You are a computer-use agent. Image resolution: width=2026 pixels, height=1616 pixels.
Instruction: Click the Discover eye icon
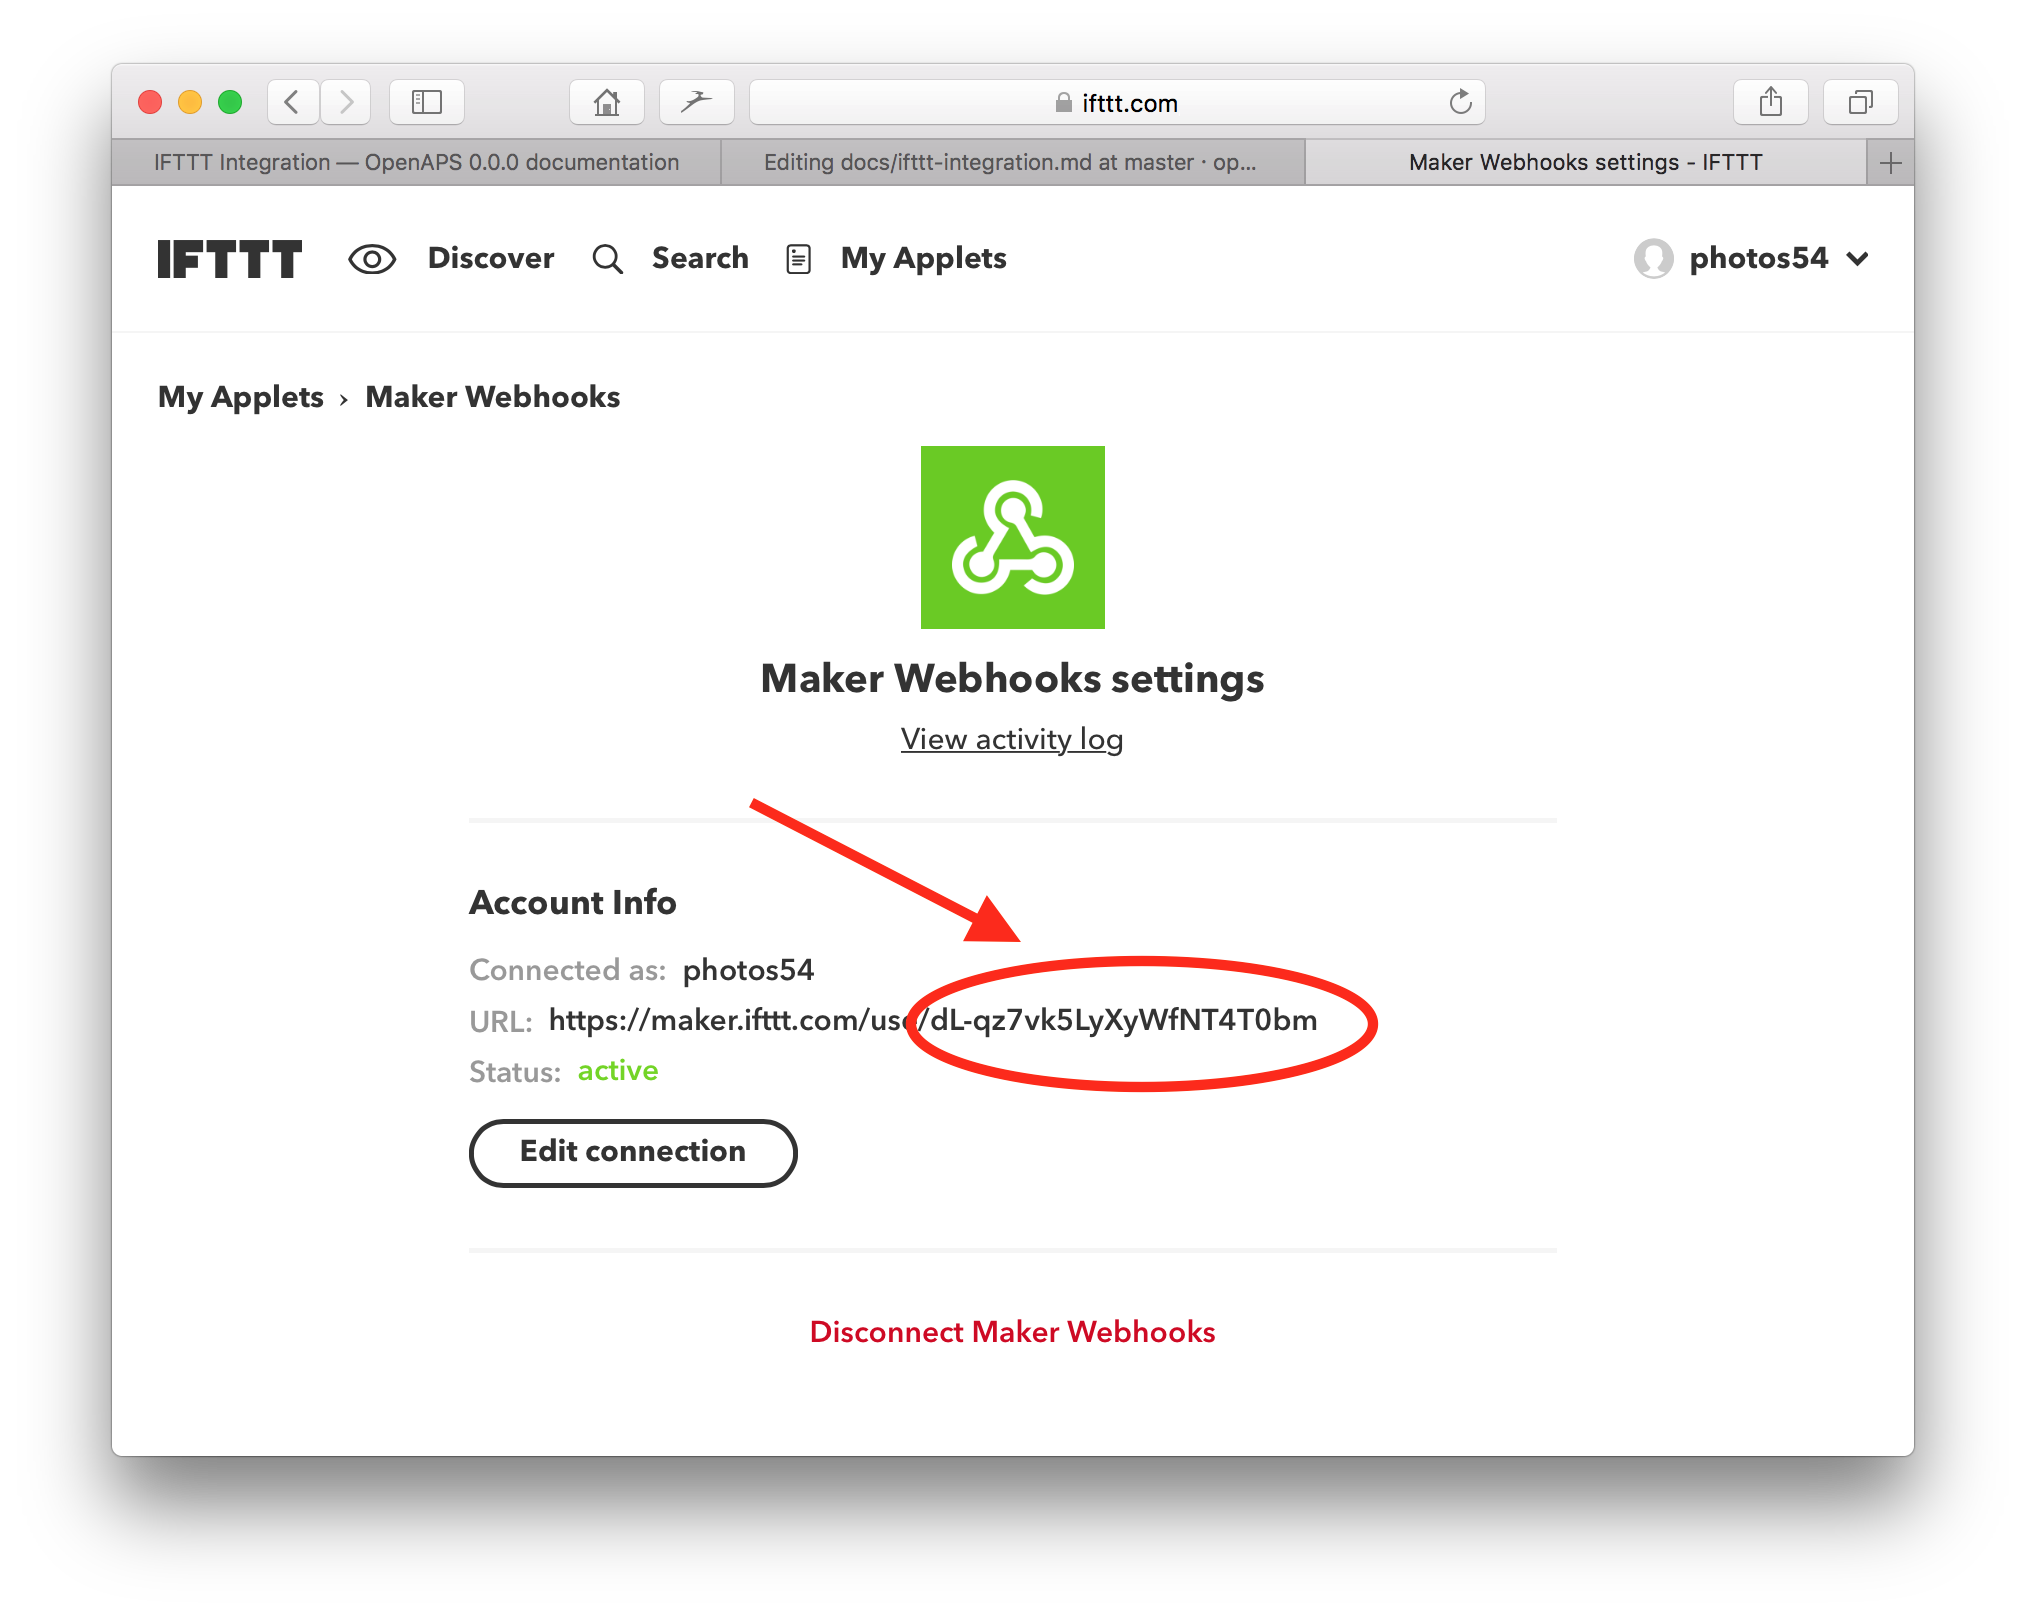pos(372,260)
